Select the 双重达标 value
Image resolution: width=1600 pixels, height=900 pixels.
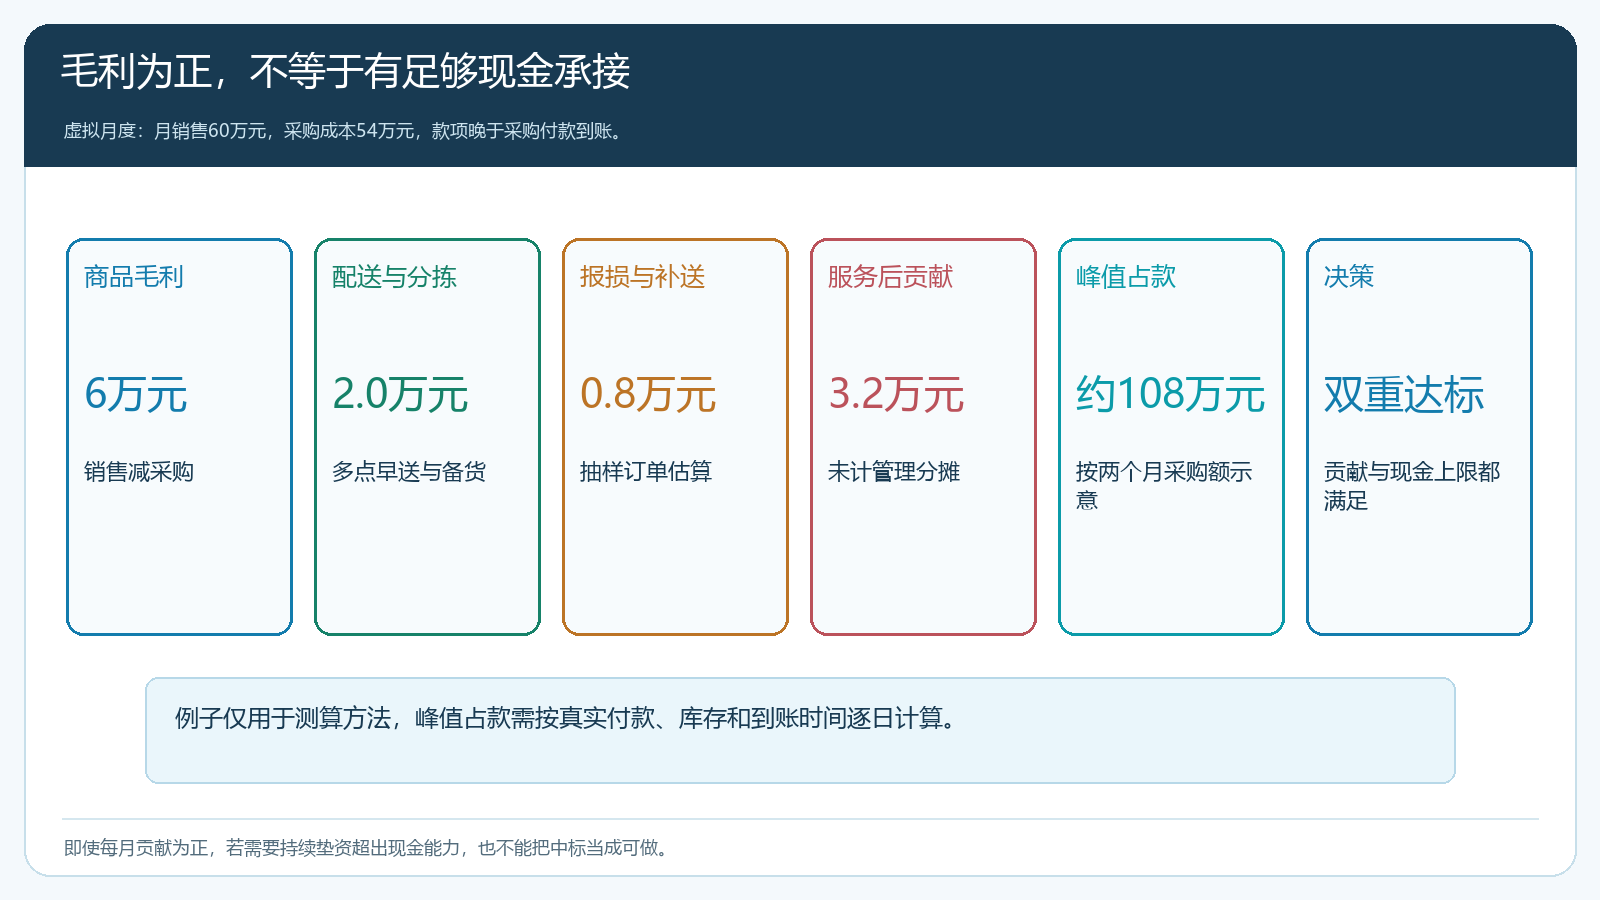click(x=1404, y=394)
